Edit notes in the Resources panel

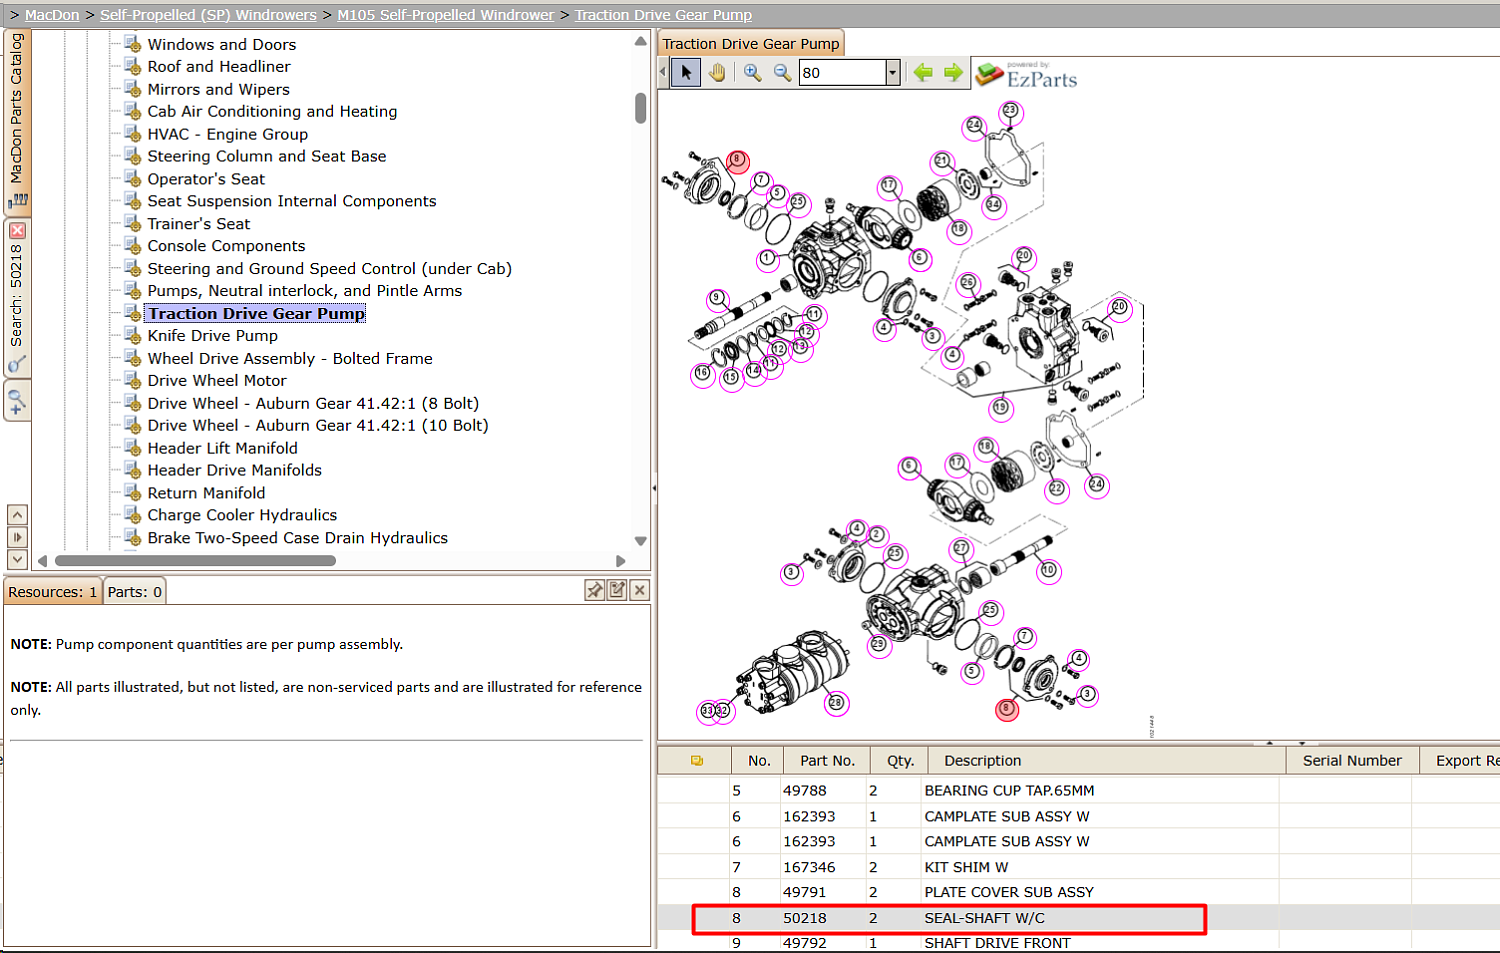617,590
